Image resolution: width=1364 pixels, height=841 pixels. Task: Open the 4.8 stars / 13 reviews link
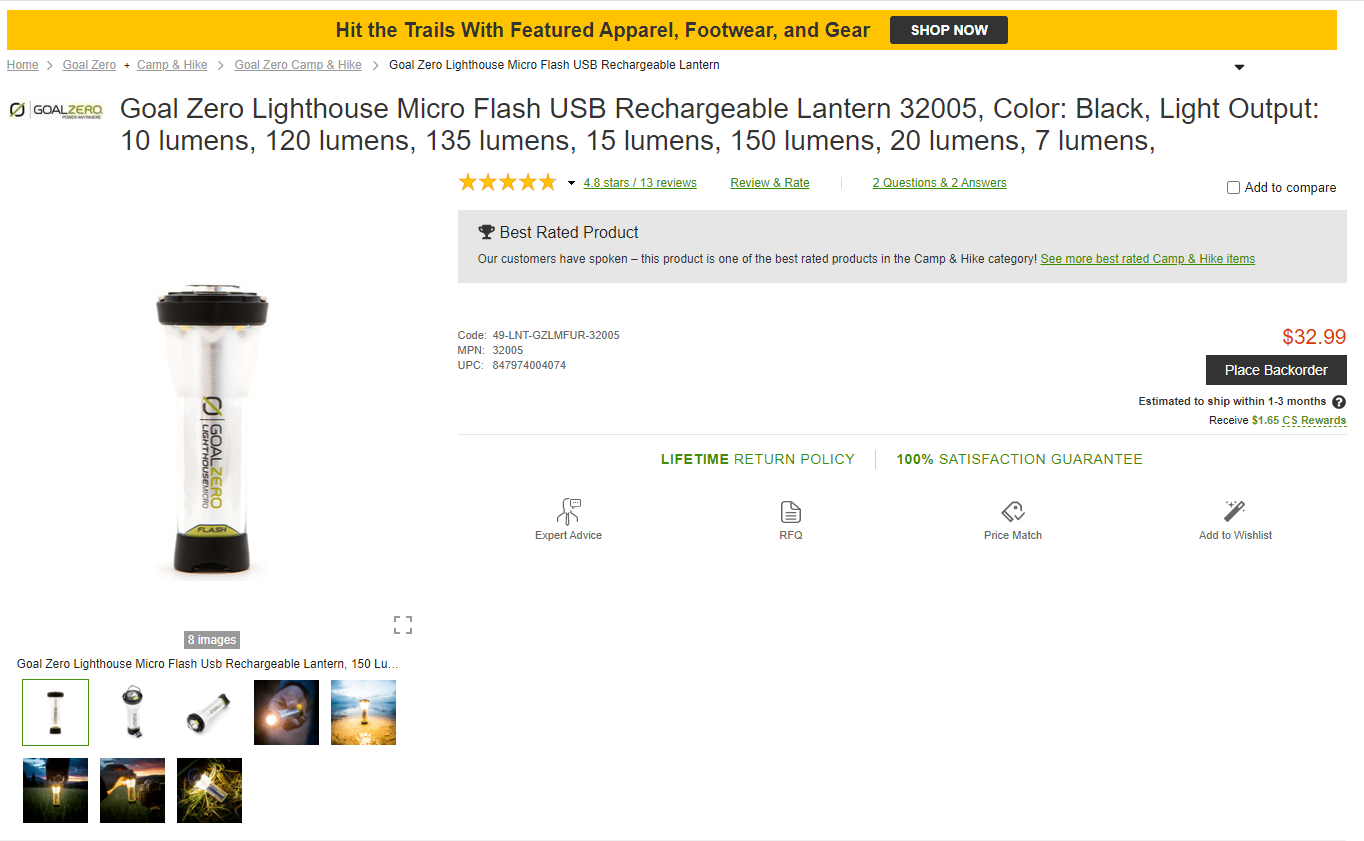(640, 183)
